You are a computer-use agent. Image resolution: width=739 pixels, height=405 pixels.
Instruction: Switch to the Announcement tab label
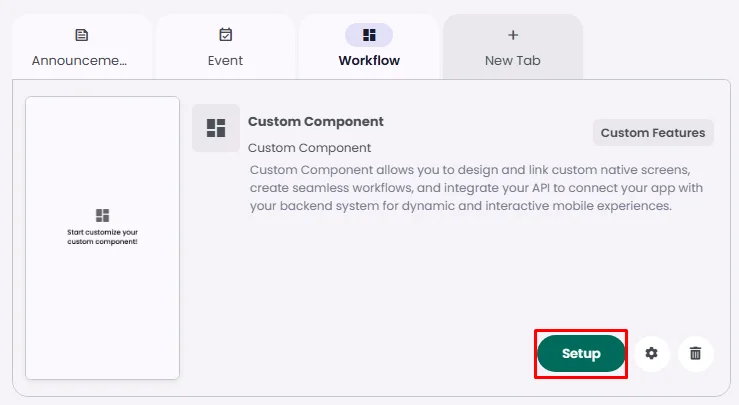tap(80, 60)
